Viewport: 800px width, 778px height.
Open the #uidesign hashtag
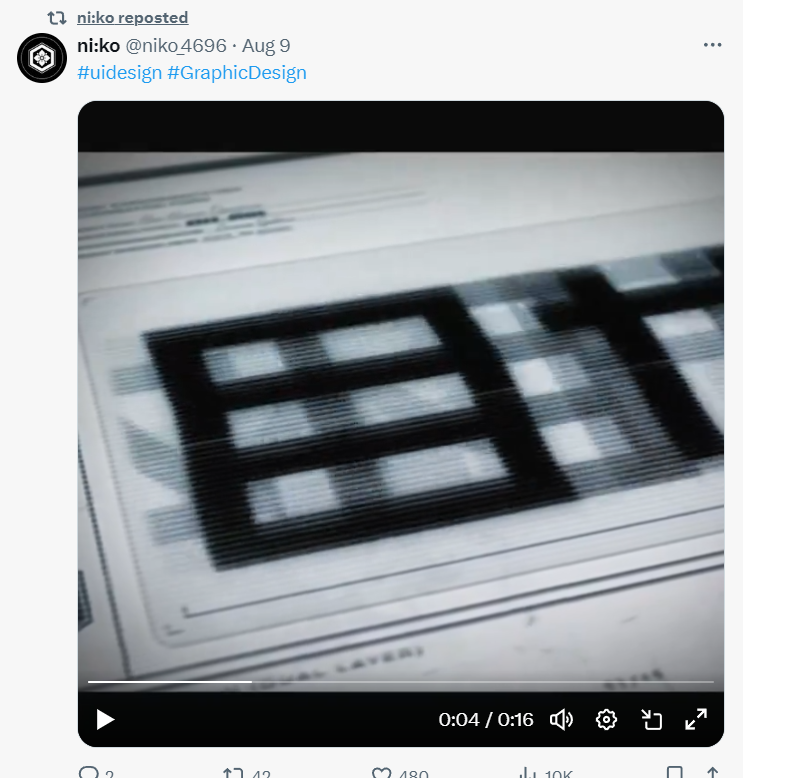click(x=119, y=72)
